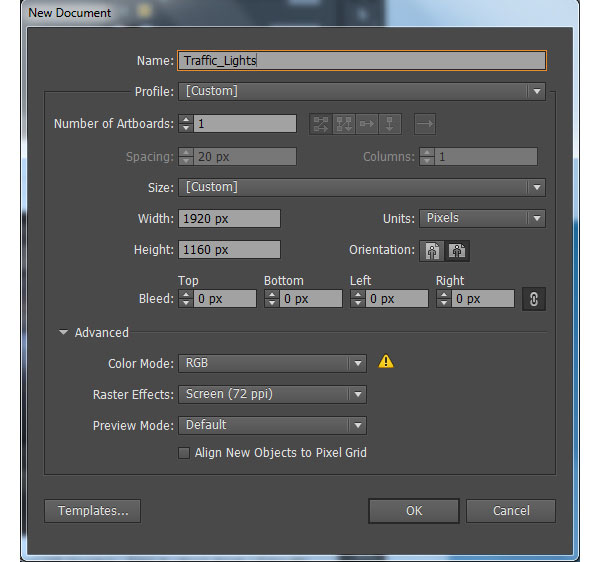Image resolution: width=600 pixels, height=562 pixels.
Task: Click the Bottom bleed value field
Action: (x=311, y=298)
